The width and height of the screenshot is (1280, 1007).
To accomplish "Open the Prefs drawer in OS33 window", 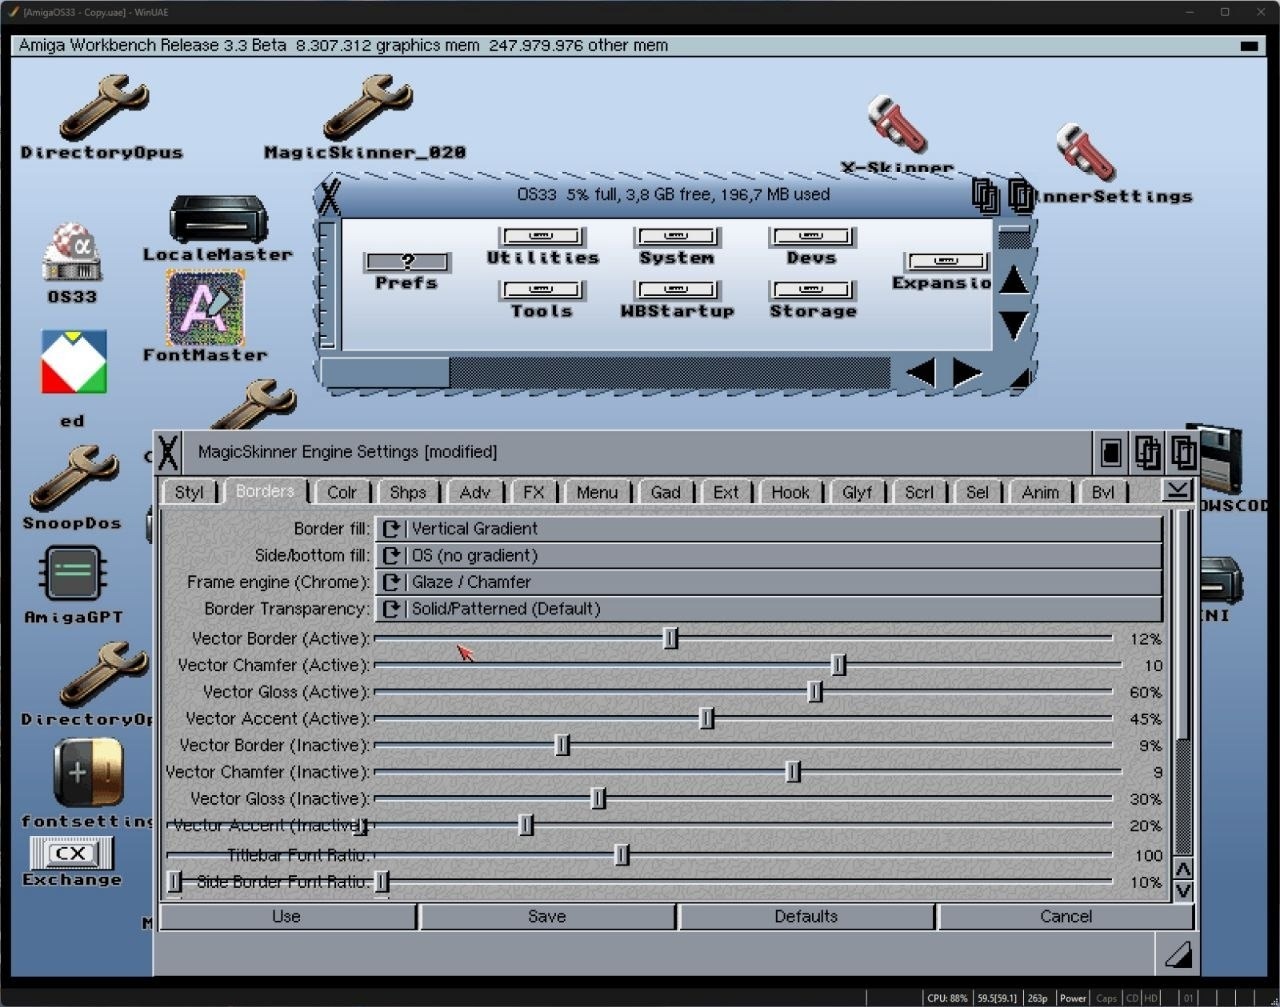I will [407, 262].
